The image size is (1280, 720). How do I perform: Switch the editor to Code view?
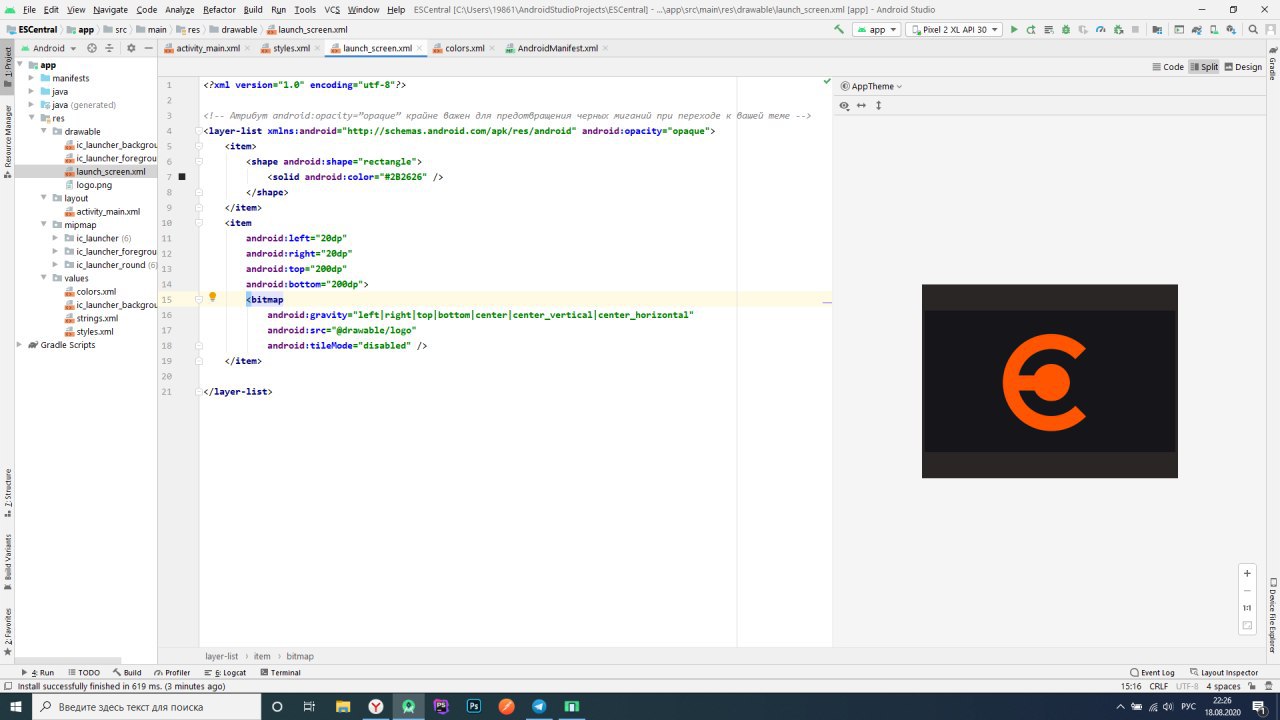1167,67
